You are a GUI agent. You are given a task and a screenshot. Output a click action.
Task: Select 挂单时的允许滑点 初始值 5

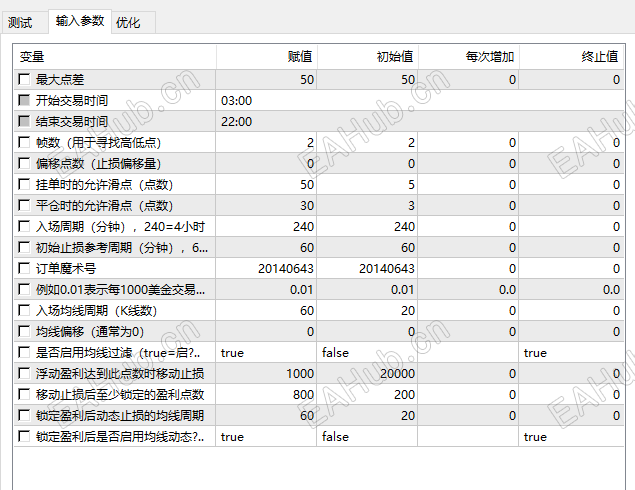coord(367,185)
